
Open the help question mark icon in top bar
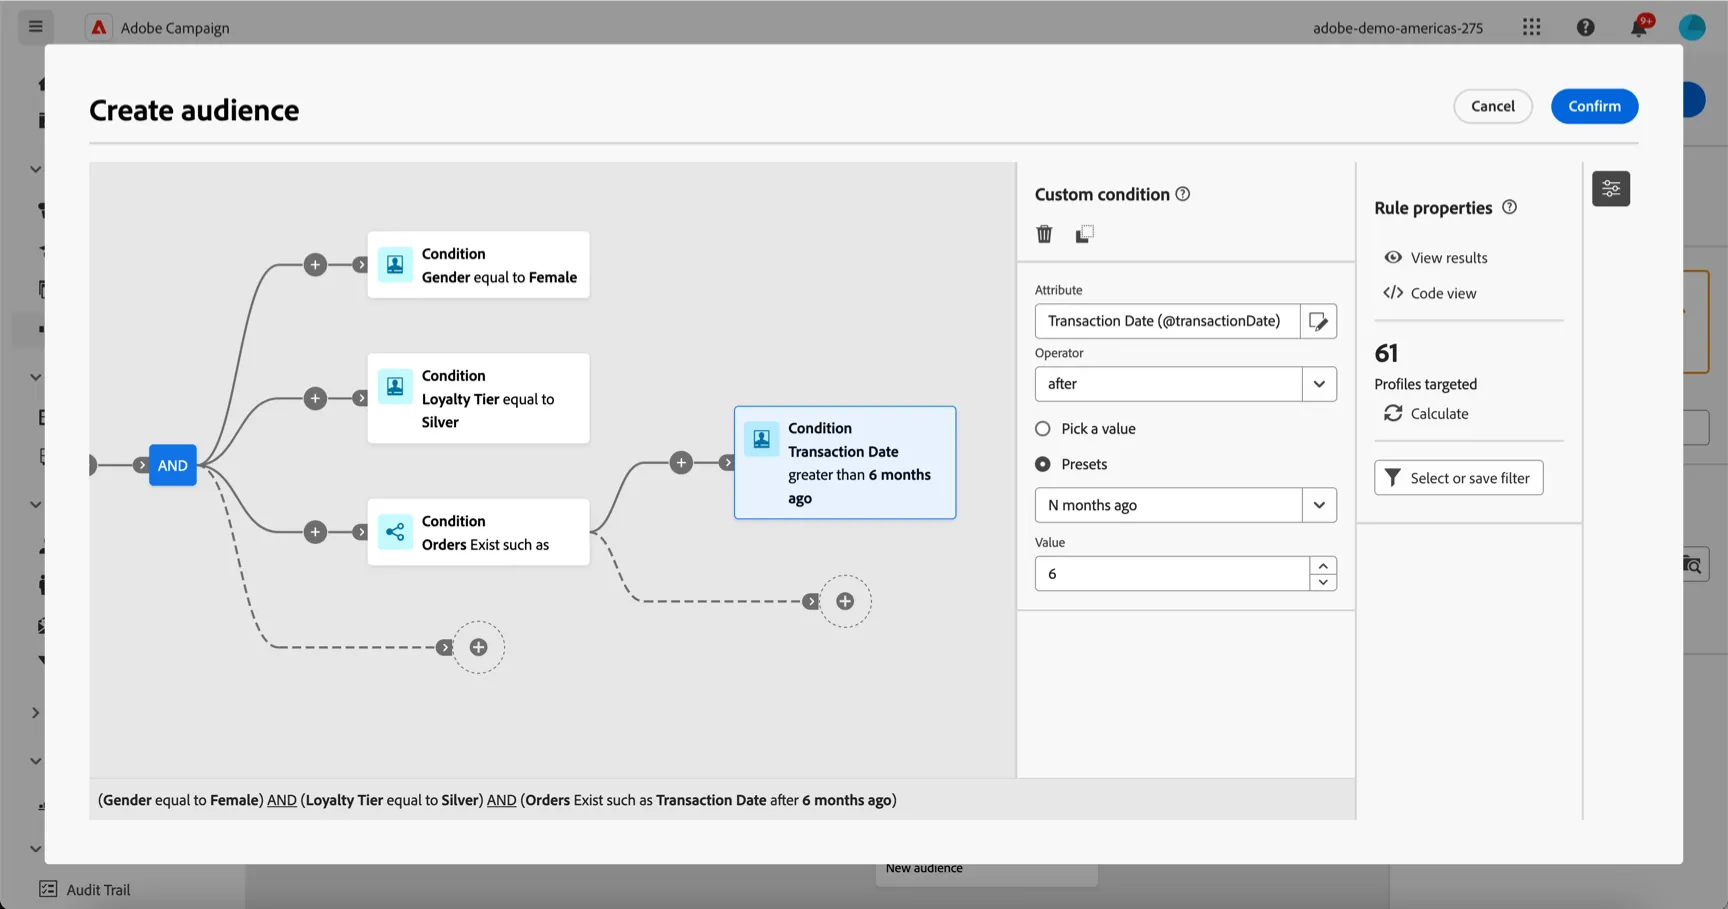pyautogui.click(x=1586, y=27)
